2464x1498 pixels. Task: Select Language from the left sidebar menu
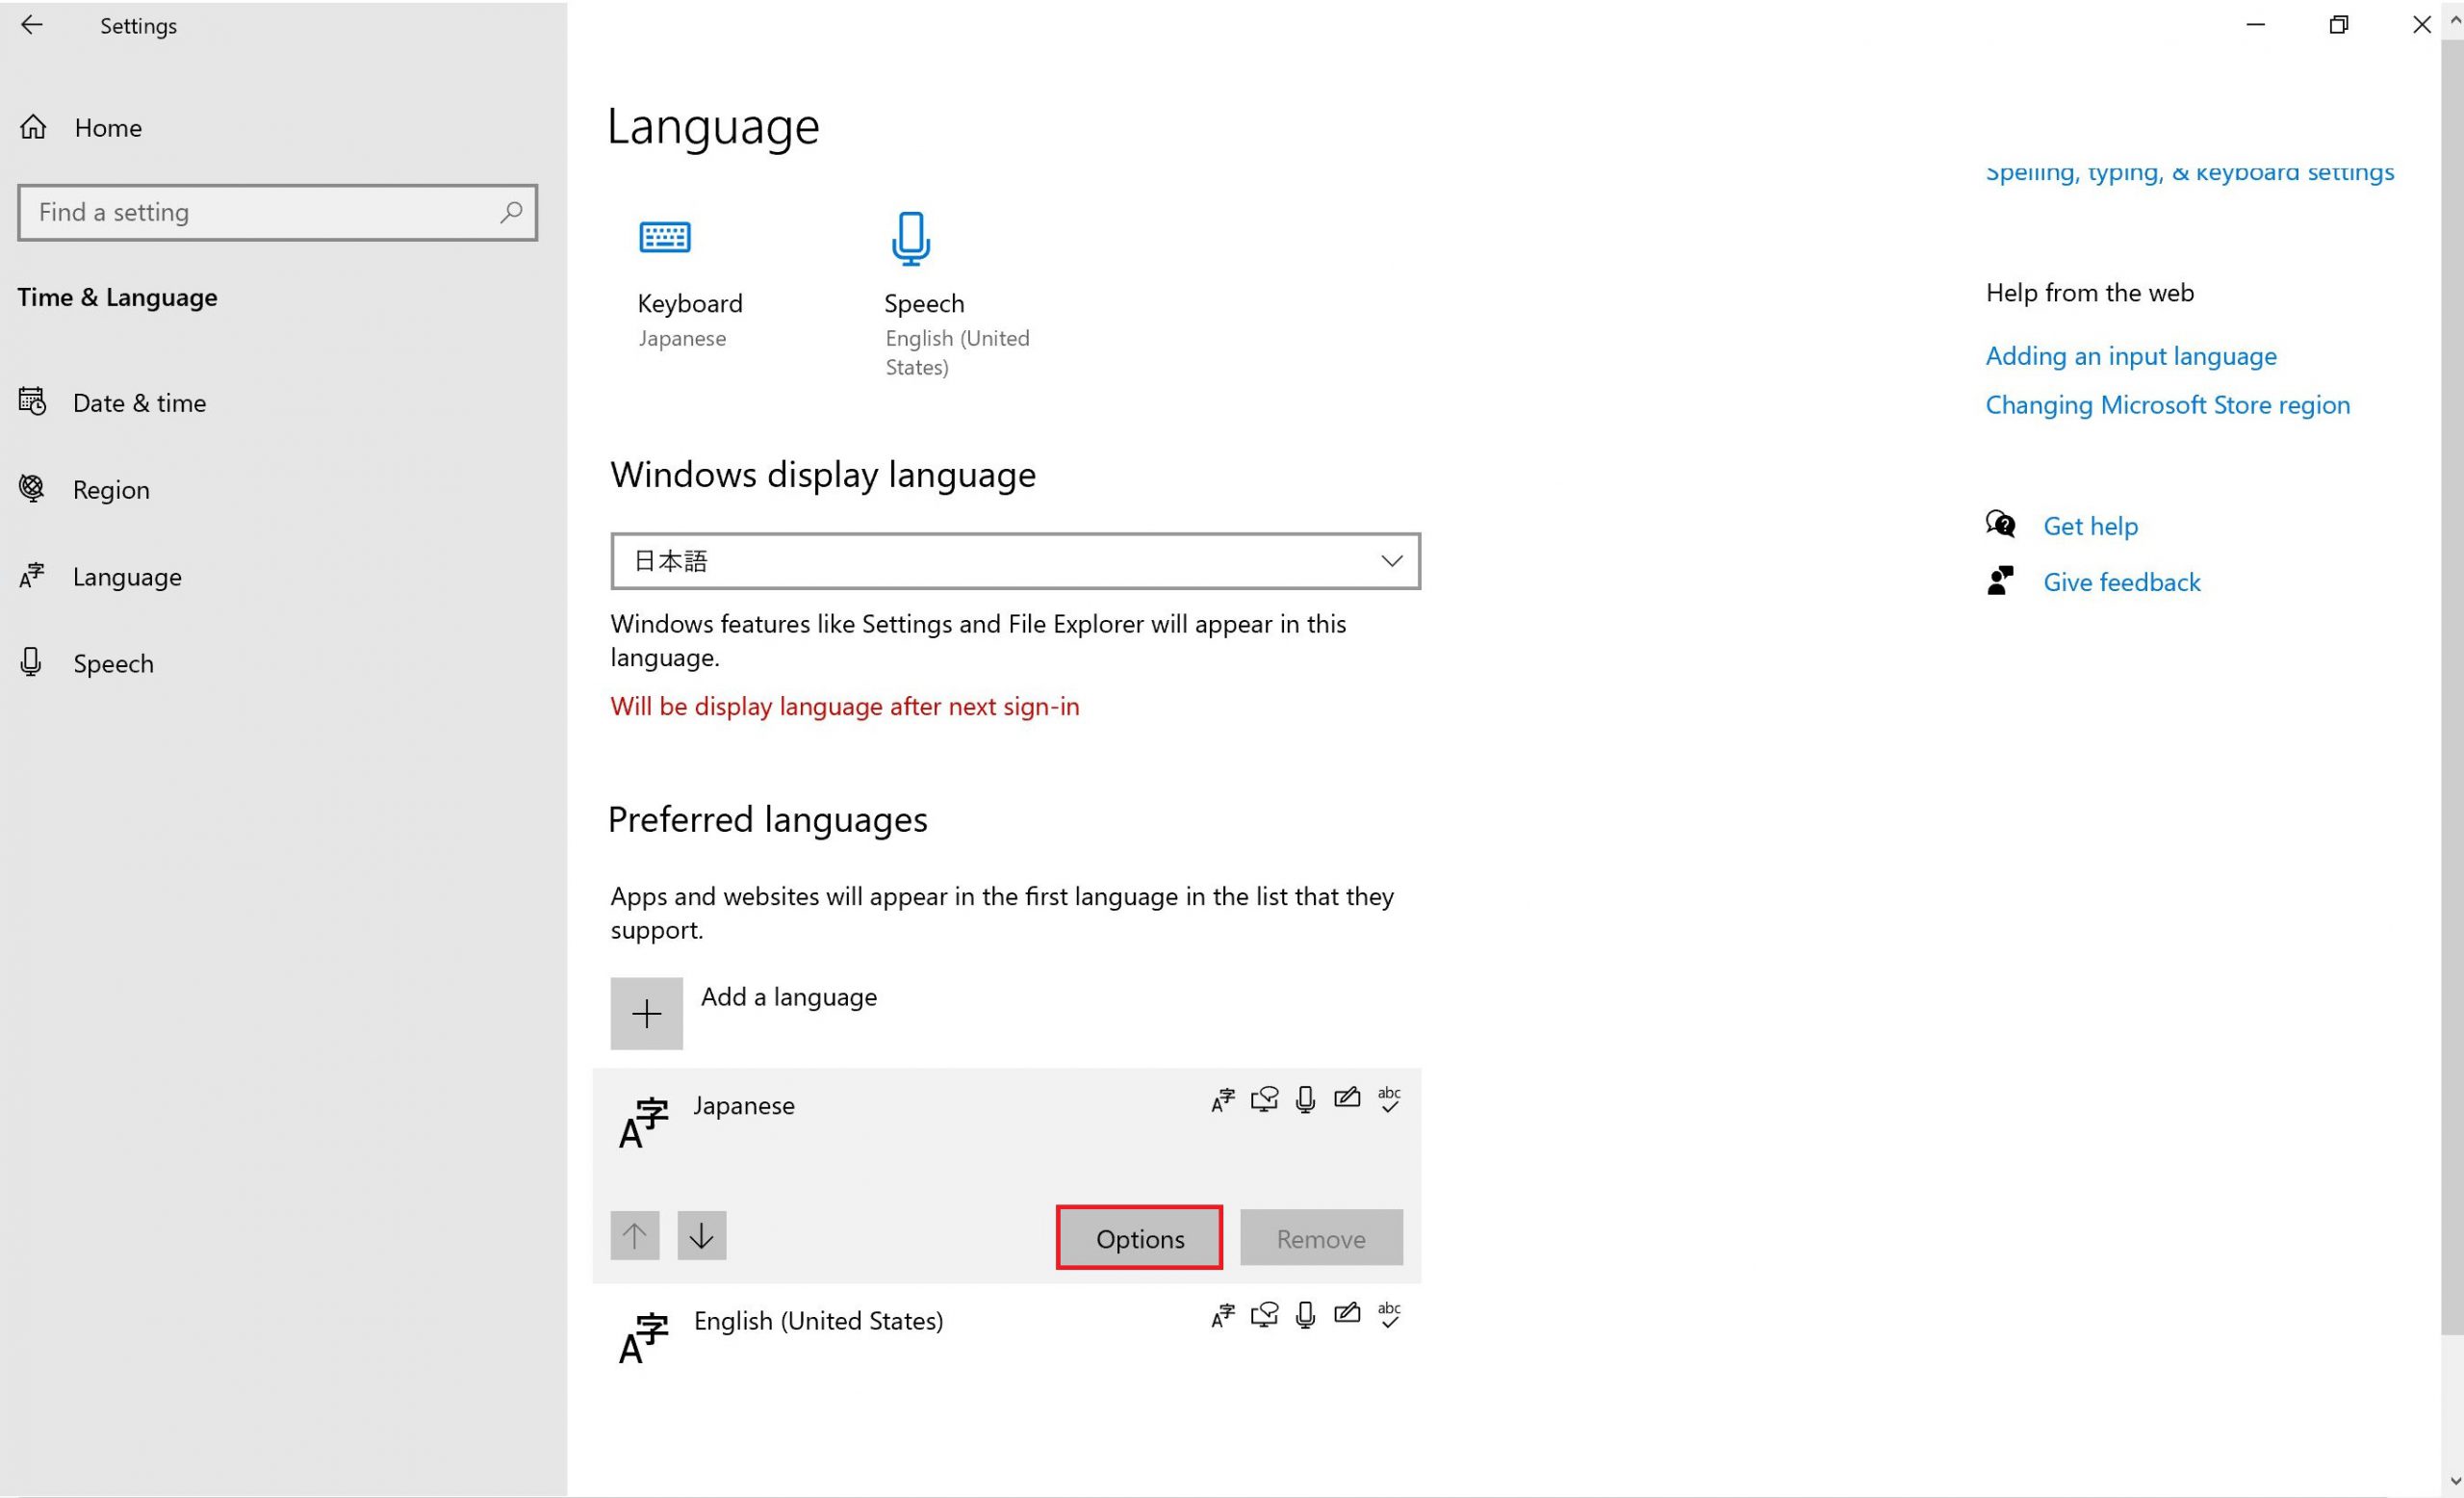[125, 576]
